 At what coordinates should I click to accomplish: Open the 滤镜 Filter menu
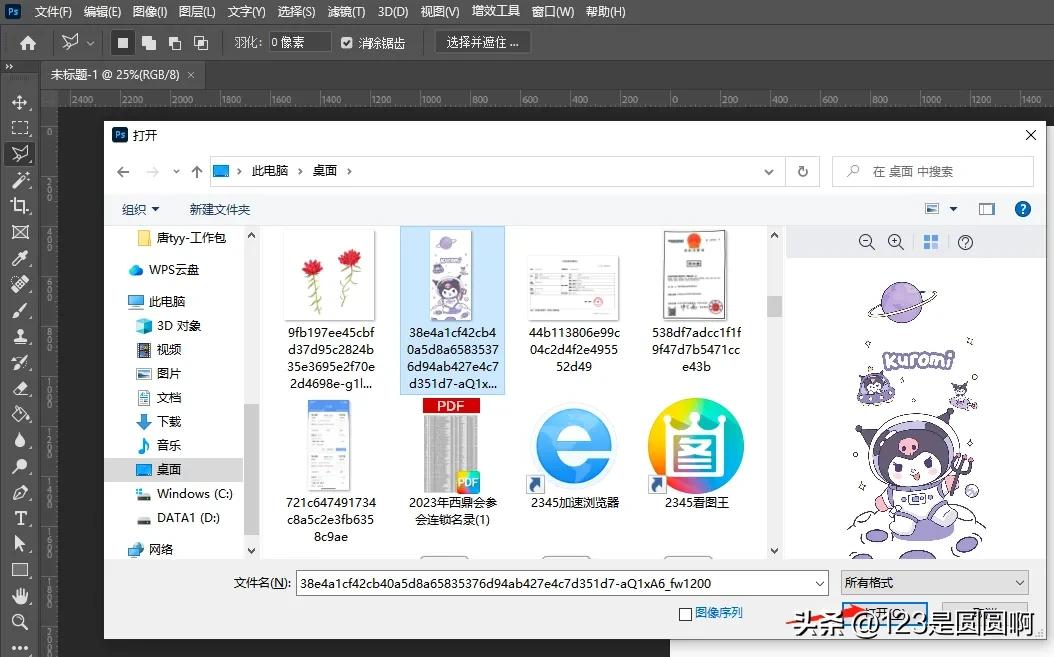(345, 11)
